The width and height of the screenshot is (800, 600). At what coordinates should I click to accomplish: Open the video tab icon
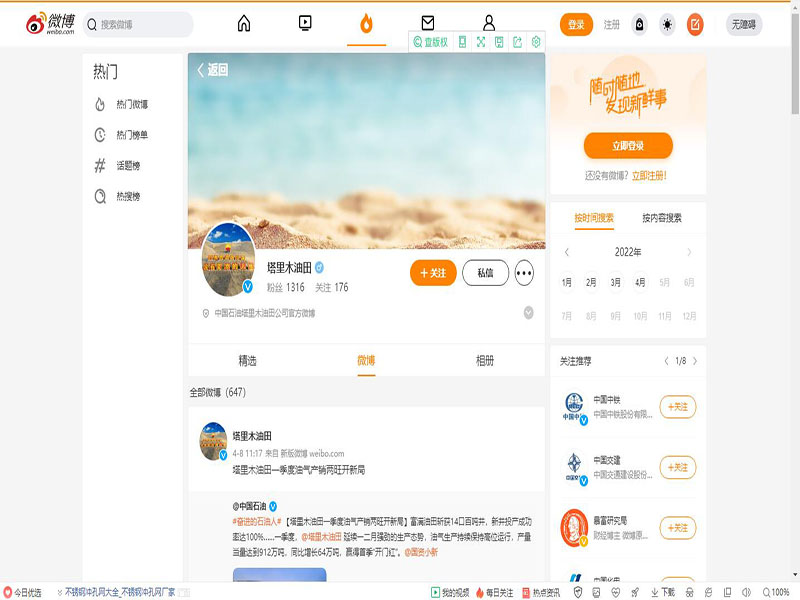pos(305,23)
